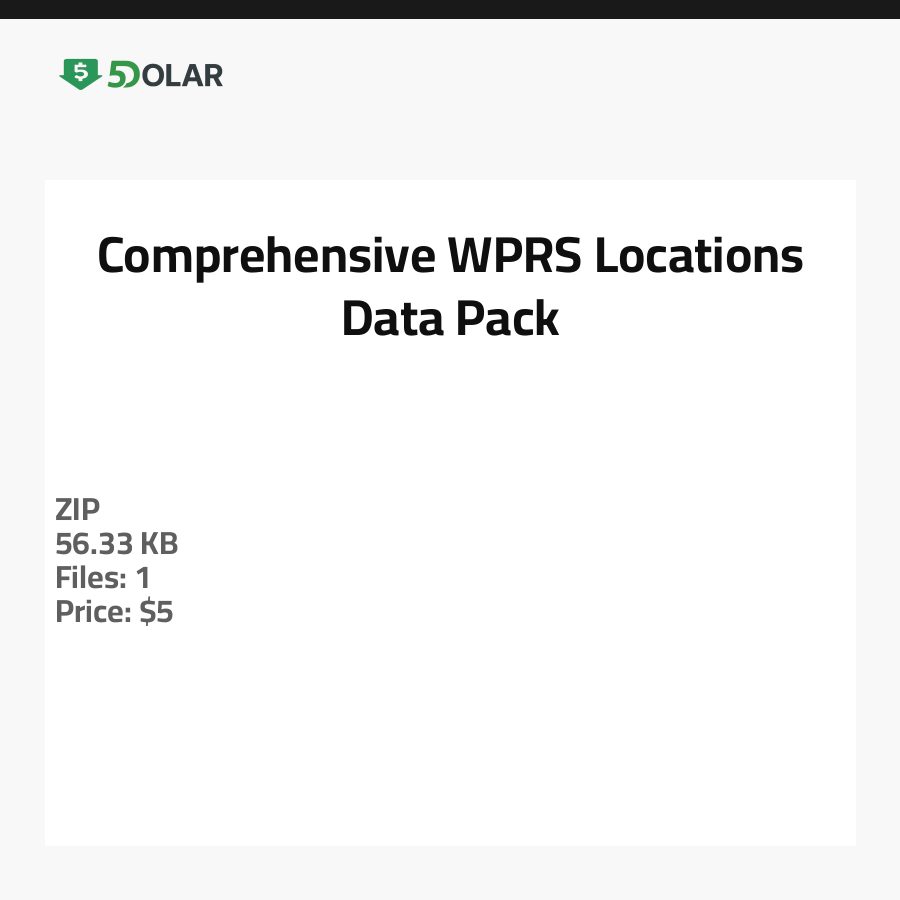The image size is (900, 900).
Task: Click the dark bar at the top
Action: point(450,9)
